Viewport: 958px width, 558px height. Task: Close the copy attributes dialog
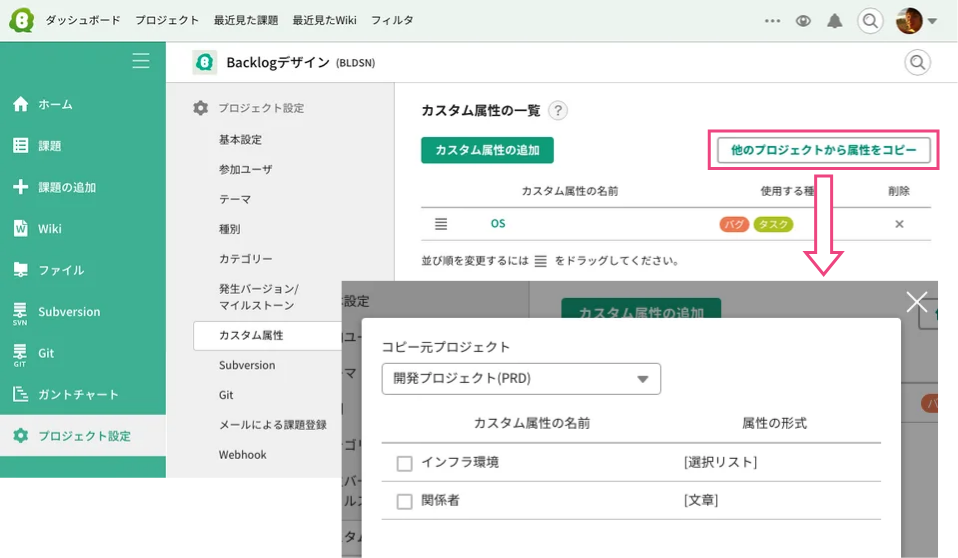[916, 301]
